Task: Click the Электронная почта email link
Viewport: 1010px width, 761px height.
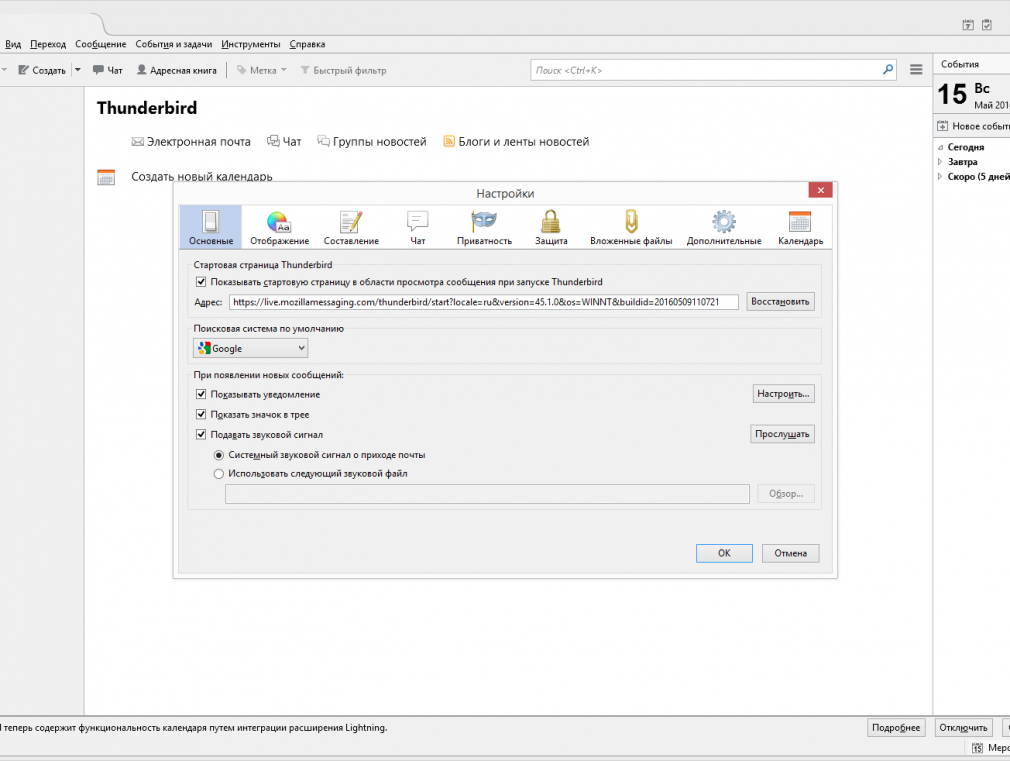Action: click(x=191, y=142)
